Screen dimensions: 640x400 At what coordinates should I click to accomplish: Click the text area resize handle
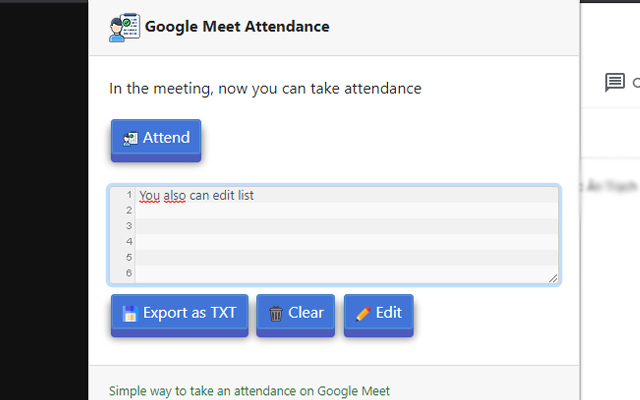click(553, 278)
